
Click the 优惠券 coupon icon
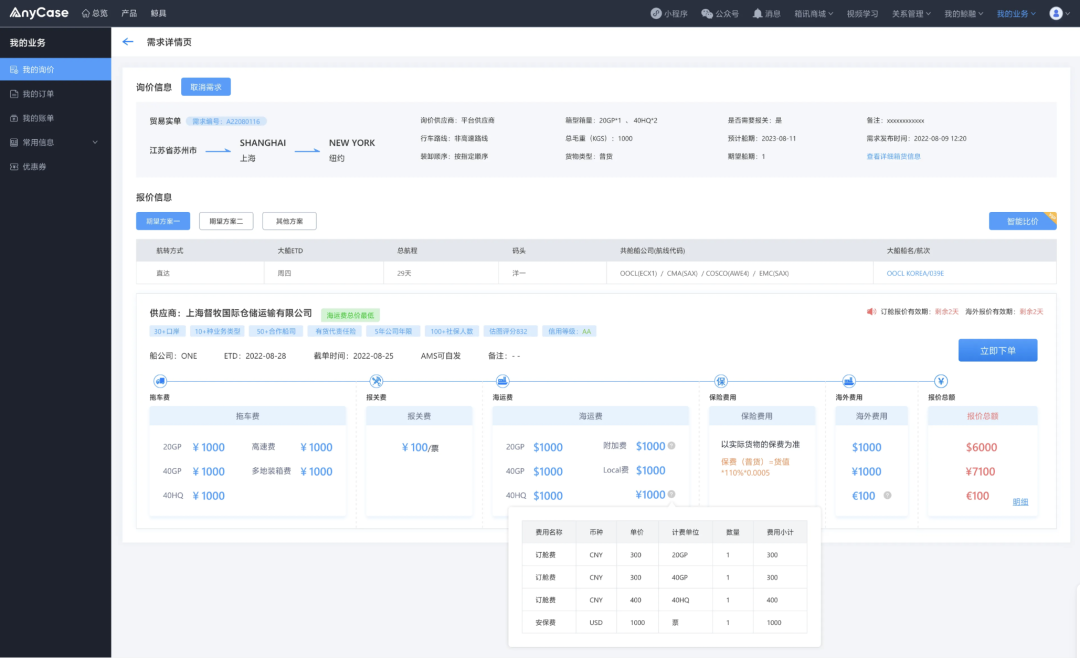click(14, 166)
